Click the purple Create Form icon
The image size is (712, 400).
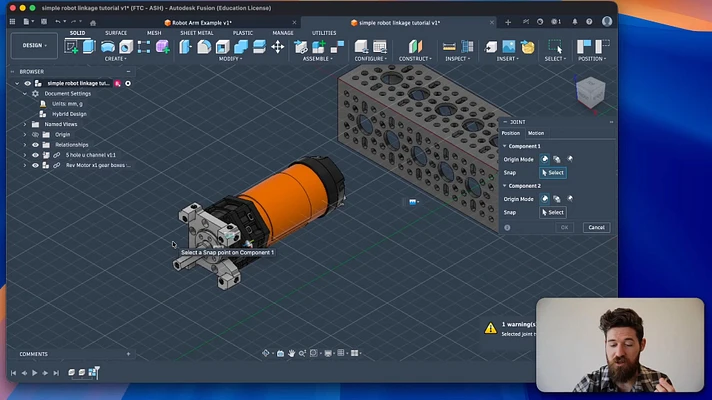[x=163, y=46]
